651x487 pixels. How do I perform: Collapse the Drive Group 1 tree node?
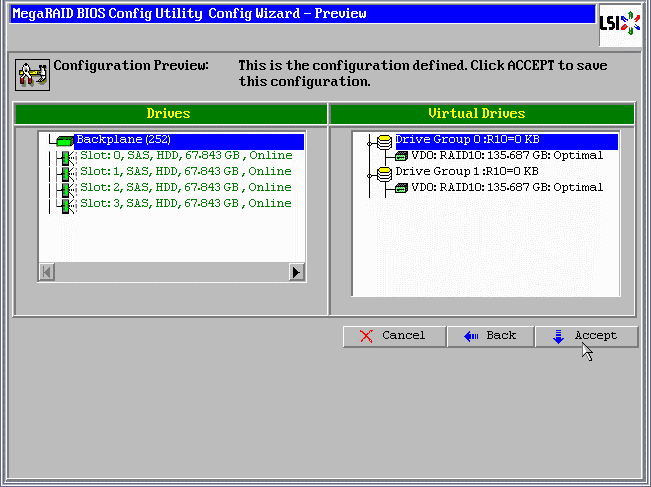369,176
